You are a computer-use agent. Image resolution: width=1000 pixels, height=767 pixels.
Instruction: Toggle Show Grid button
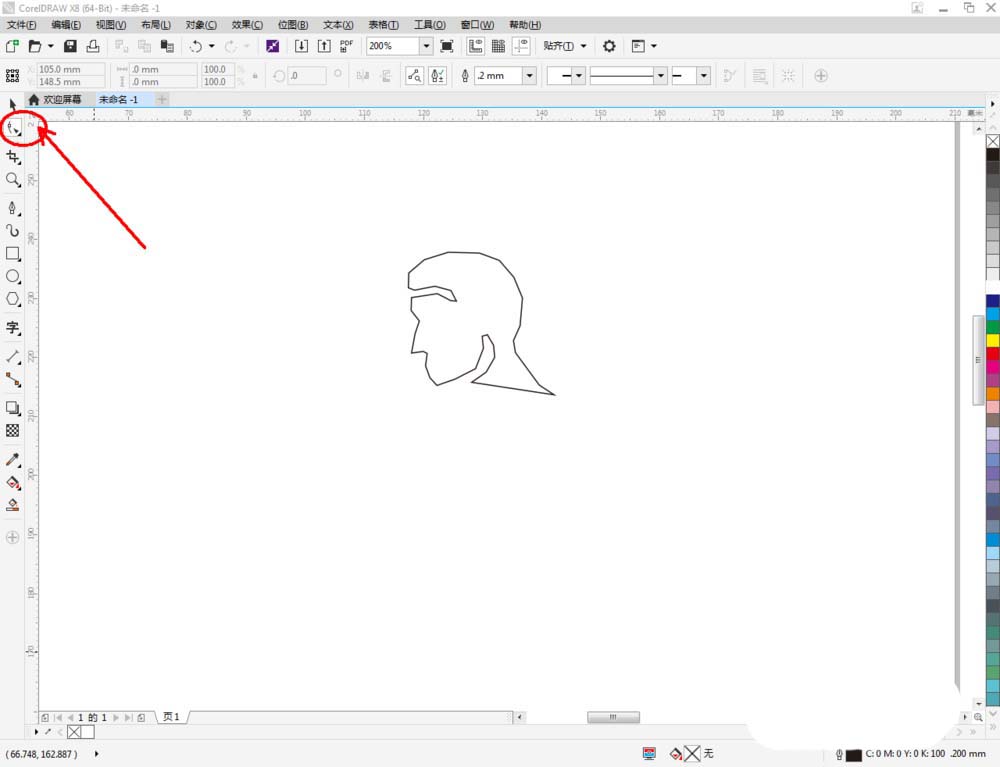pyautogui.click(x=498, y=46)
